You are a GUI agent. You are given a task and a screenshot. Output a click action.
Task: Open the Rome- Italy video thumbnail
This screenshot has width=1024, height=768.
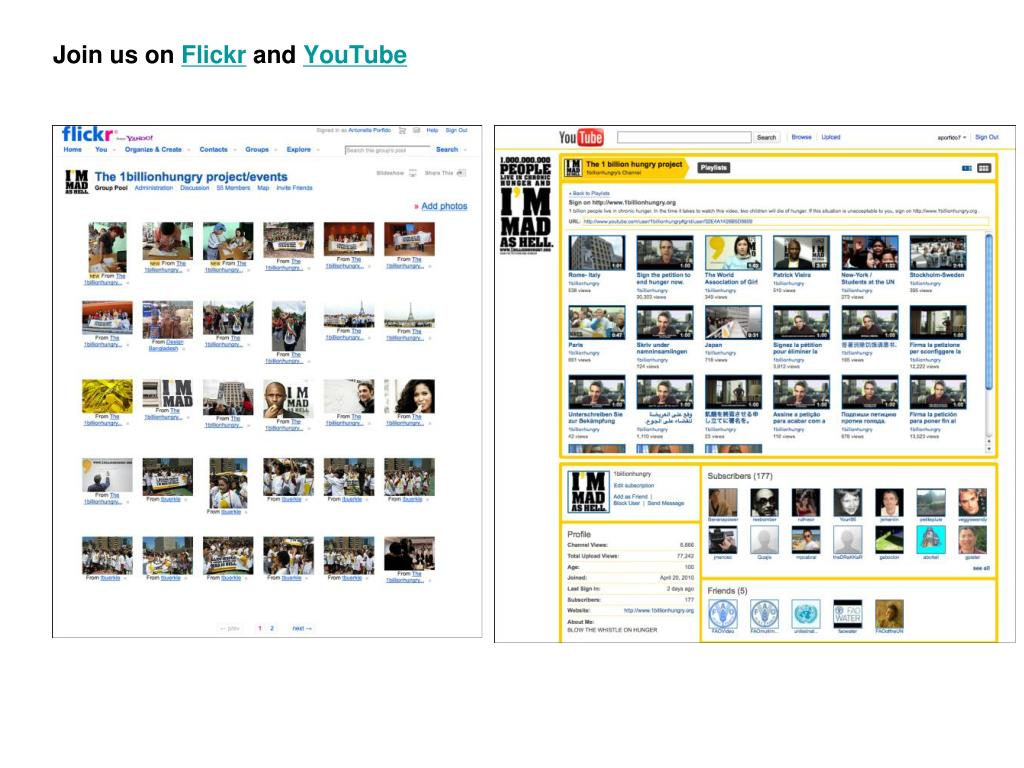click(x=596, y=253)
